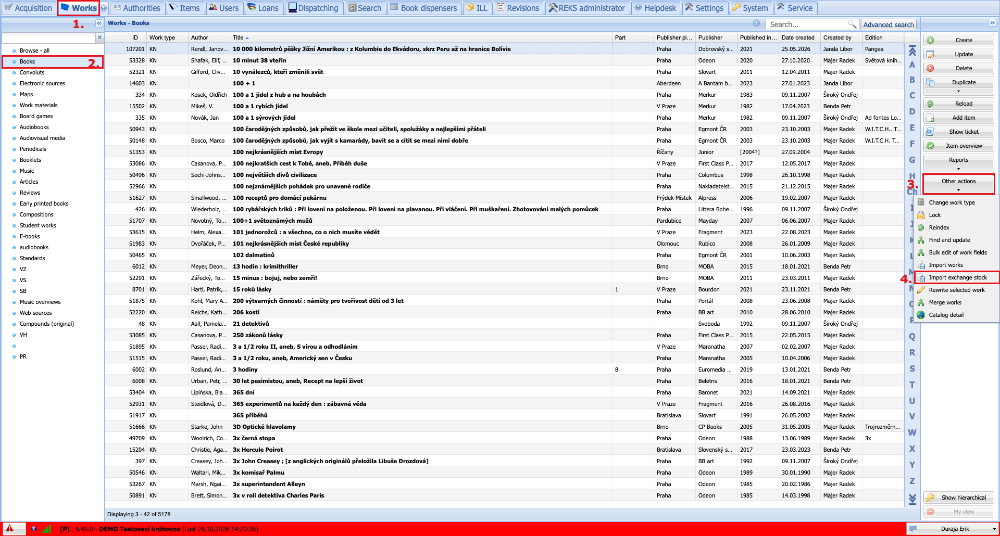Click the Create button
Viewport: 1000px width, 536px height.
coord(959,40)
